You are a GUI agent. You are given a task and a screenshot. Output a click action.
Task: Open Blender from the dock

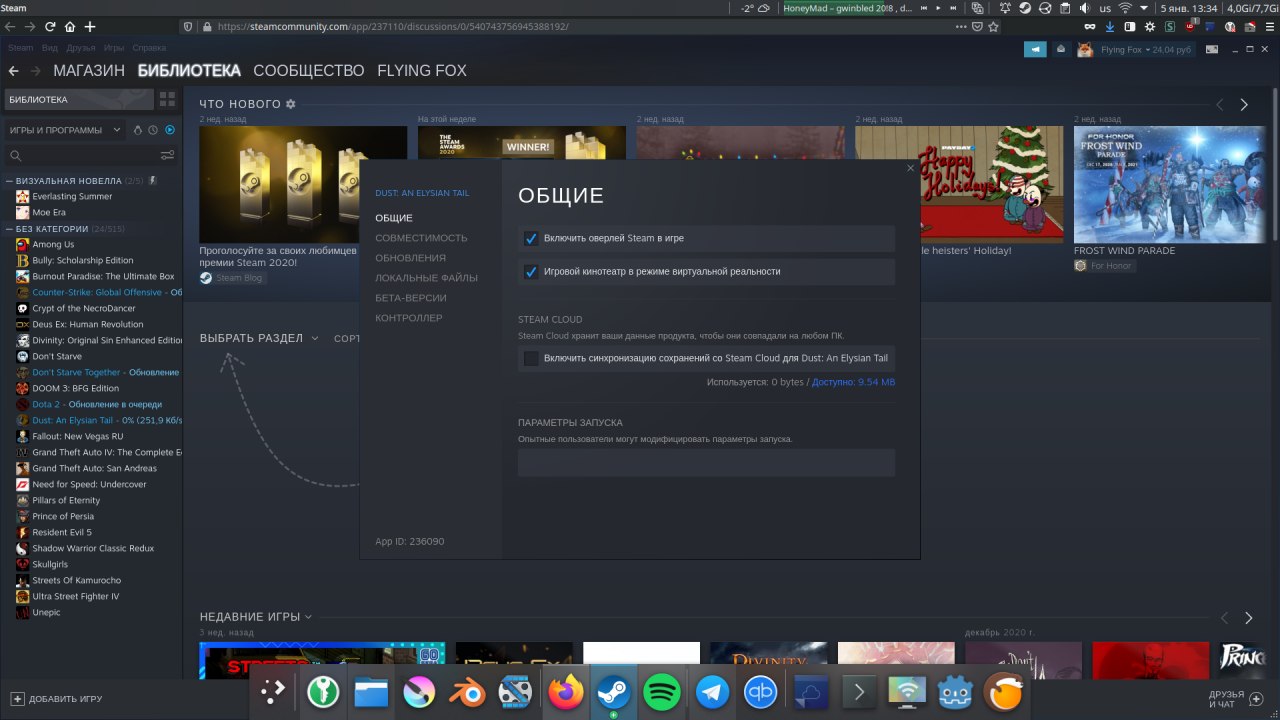pos(468,692)
